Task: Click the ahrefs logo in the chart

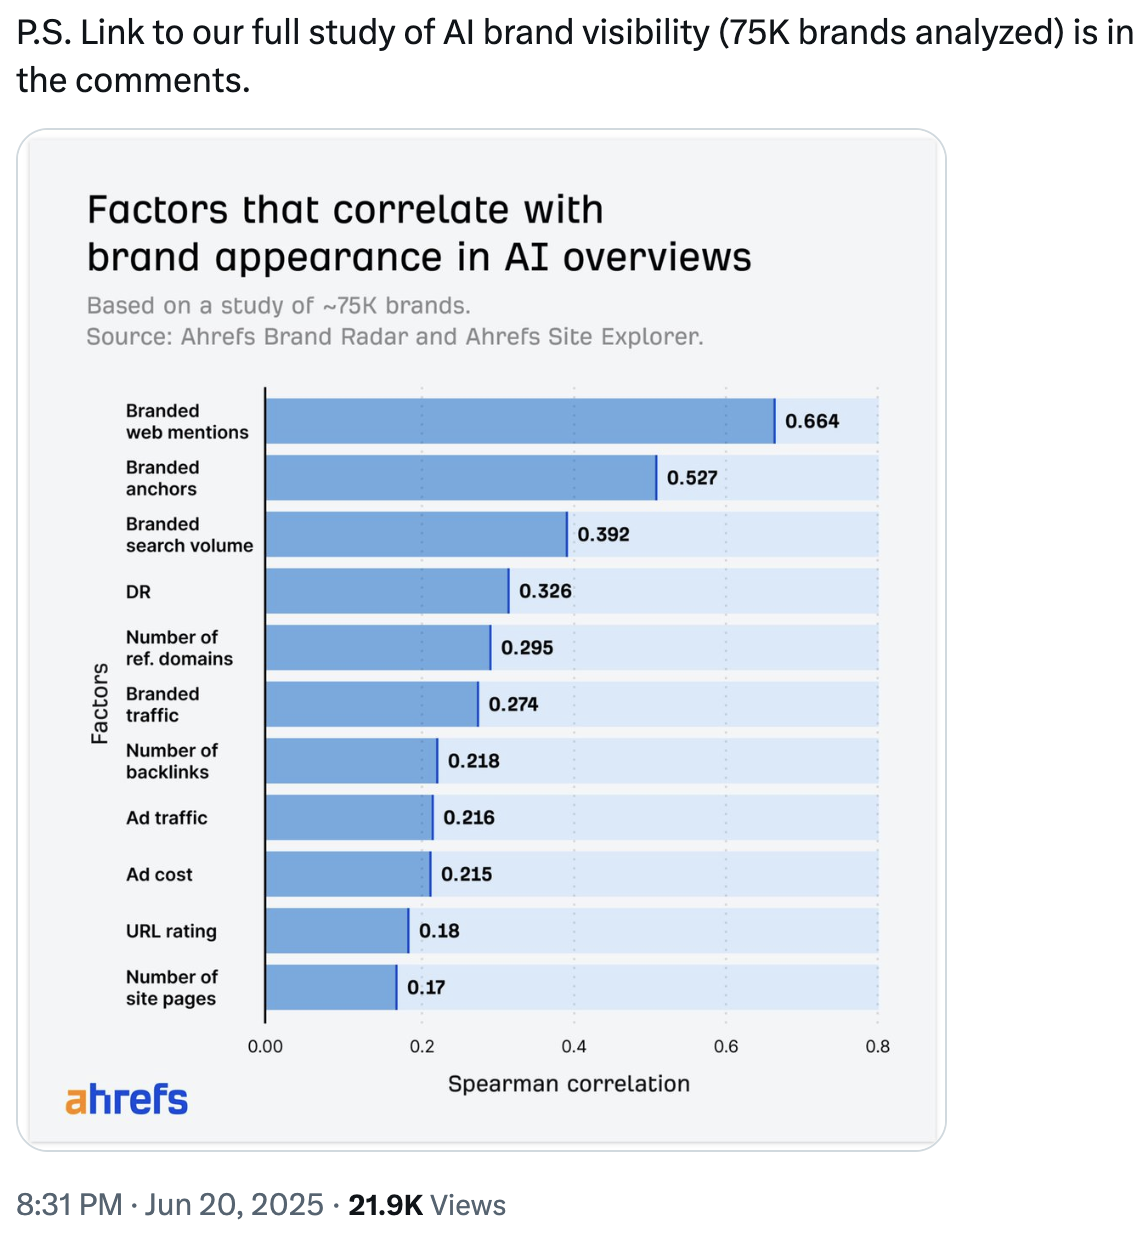Action: coord(127,1099)
